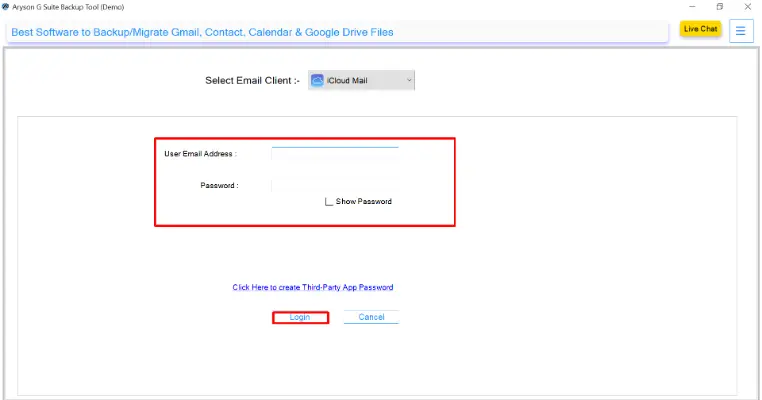
Task: Open the hamburger menu icon
Action: tap(741, 31)
